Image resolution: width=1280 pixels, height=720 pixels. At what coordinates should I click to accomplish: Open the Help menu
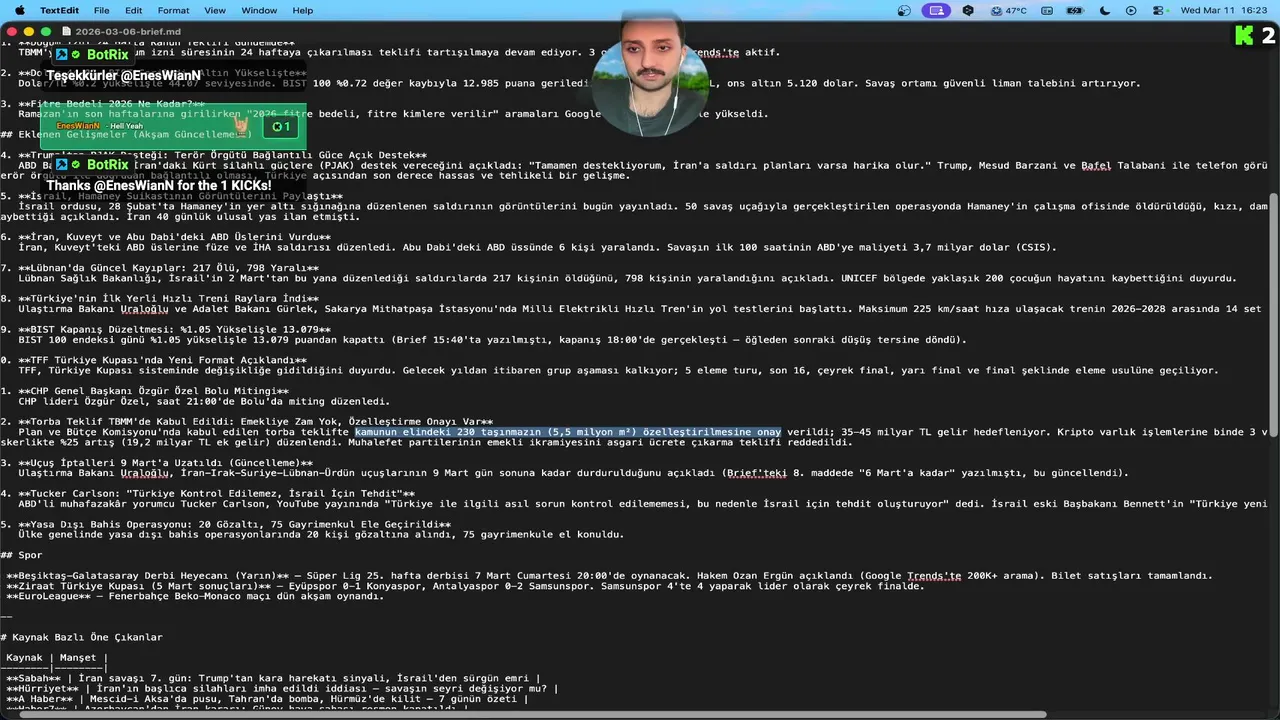pyautogui.click(x=303, y=10)
